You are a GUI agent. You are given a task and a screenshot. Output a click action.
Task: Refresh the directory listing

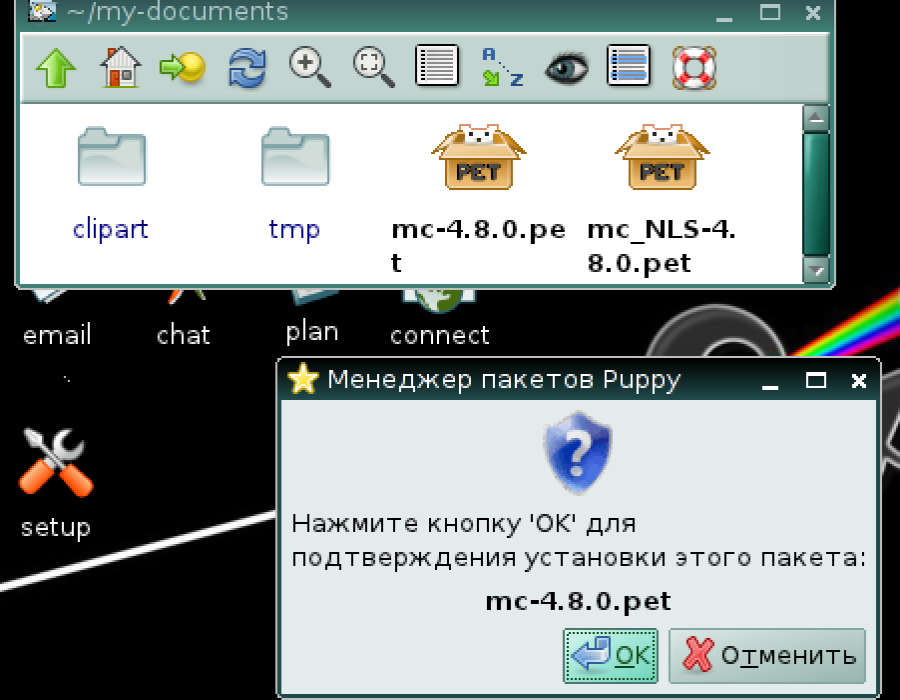pos(247,68)
